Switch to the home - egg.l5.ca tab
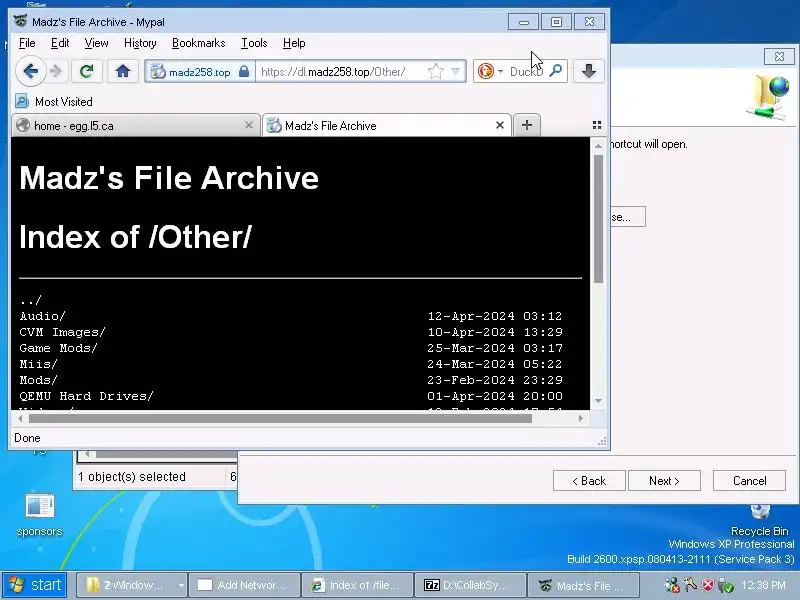This screenshot has height=600, width=800. tap(136, 126)
